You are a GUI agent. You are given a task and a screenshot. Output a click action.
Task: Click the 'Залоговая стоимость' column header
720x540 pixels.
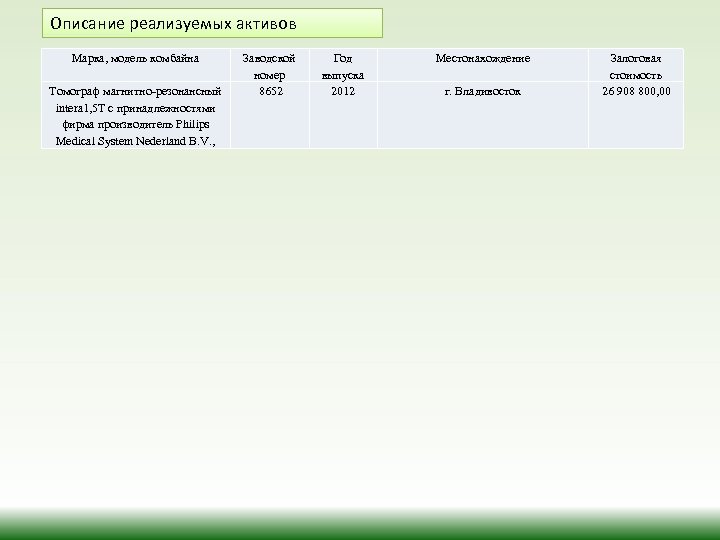click(636, 67)
